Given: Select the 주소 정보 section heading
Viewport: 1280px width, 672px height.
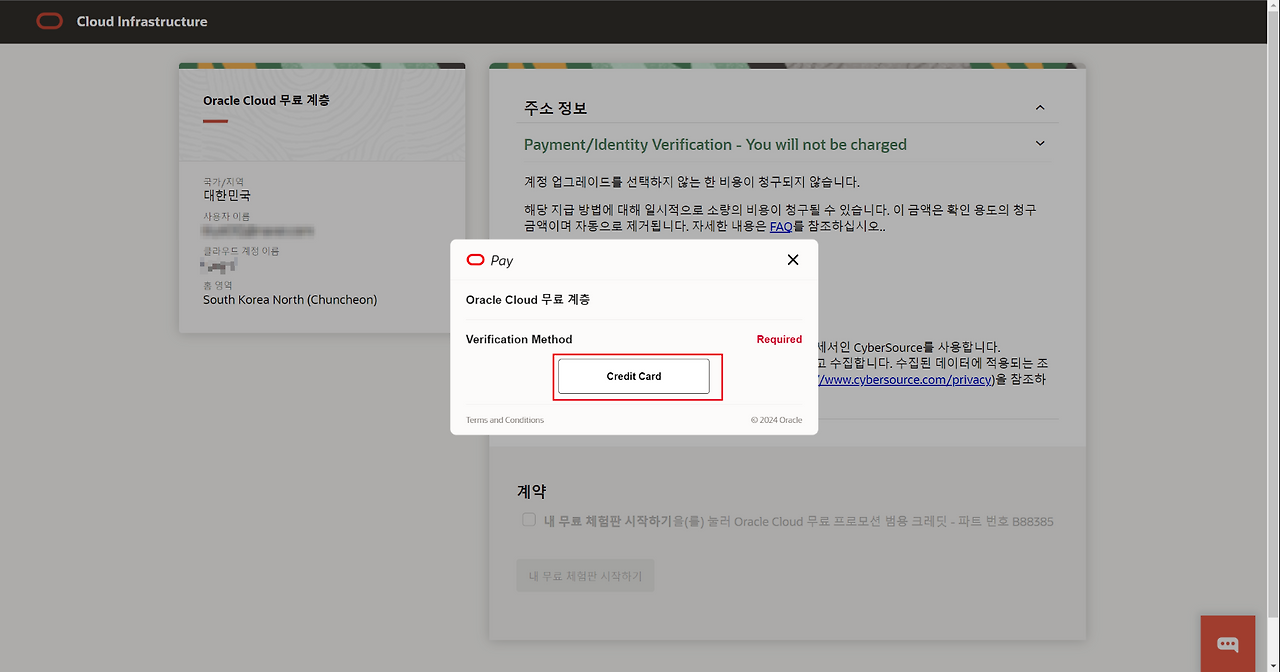Looking at the screenshot, I should [555, 108].
